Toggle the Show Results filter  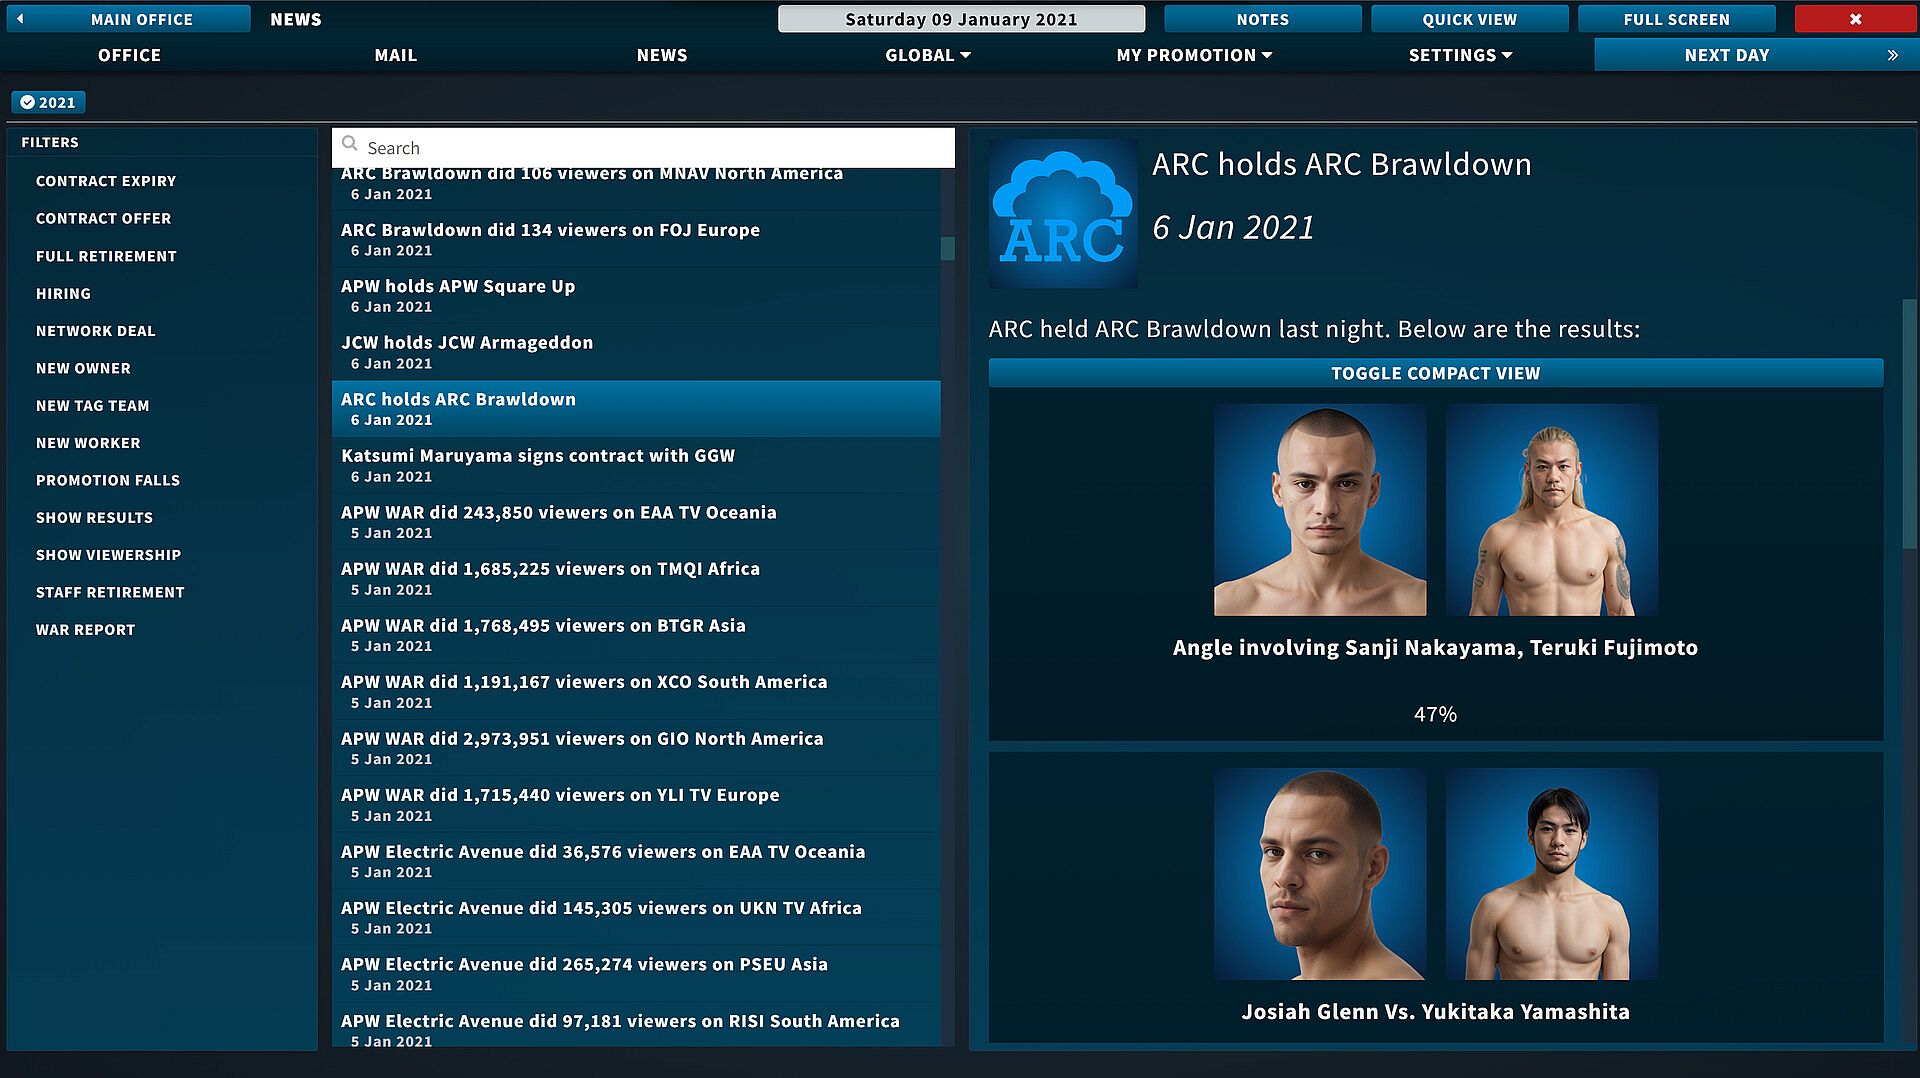94,518
